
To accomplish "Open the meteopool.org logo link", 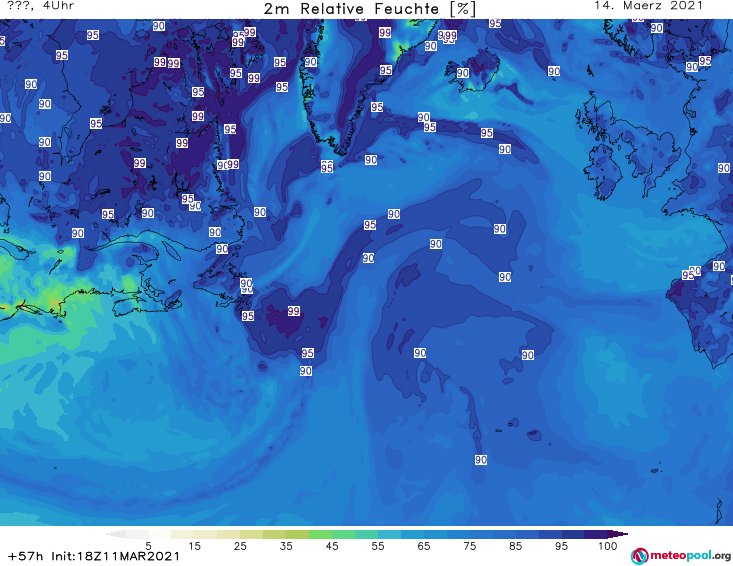I will (681, 556).
